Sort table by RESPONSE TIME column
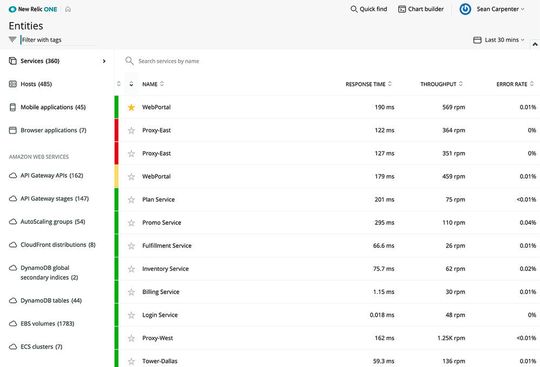 click(368, 84)
